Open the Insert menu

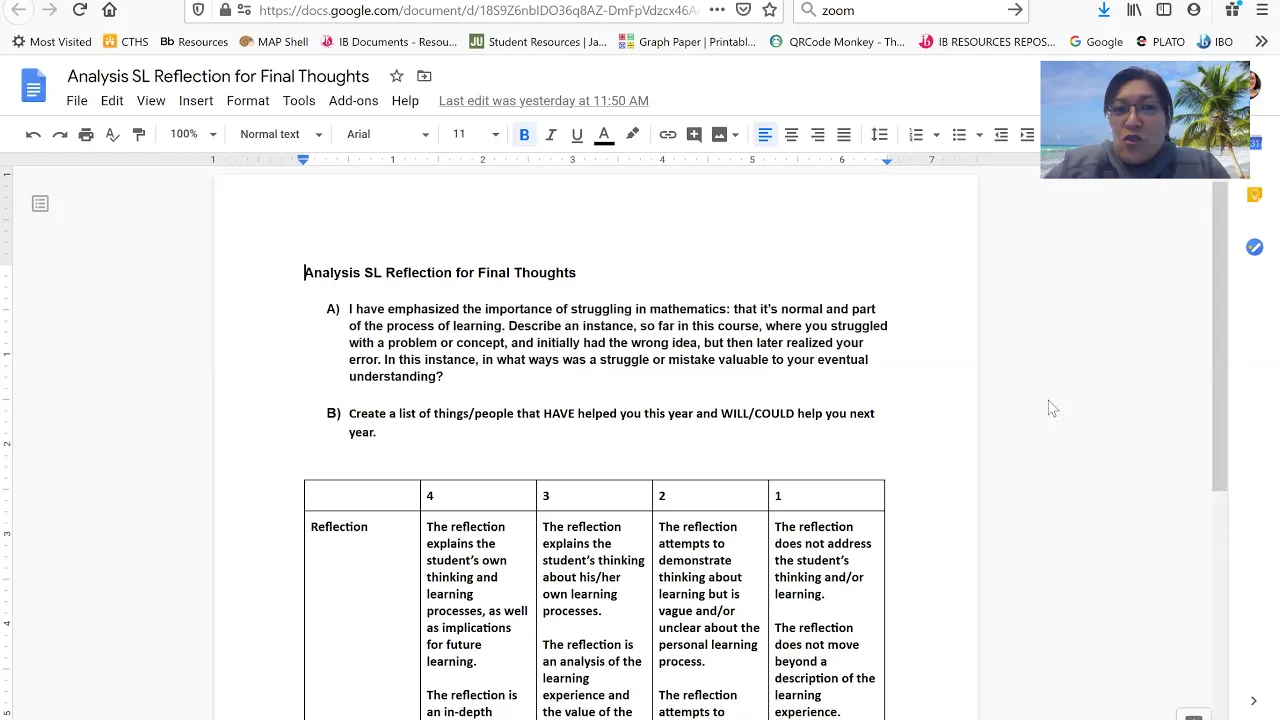(x=196, y=101)
